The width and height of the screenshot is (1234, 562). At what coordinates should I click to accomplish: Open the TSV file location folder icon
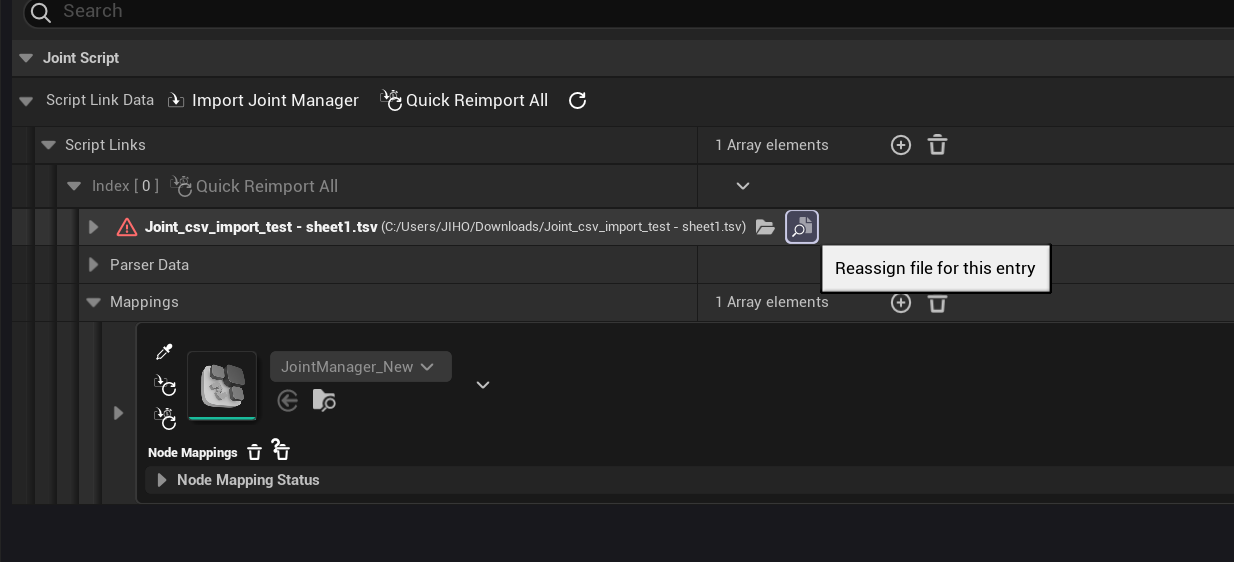pyautogui.click(x=765, y=227)
